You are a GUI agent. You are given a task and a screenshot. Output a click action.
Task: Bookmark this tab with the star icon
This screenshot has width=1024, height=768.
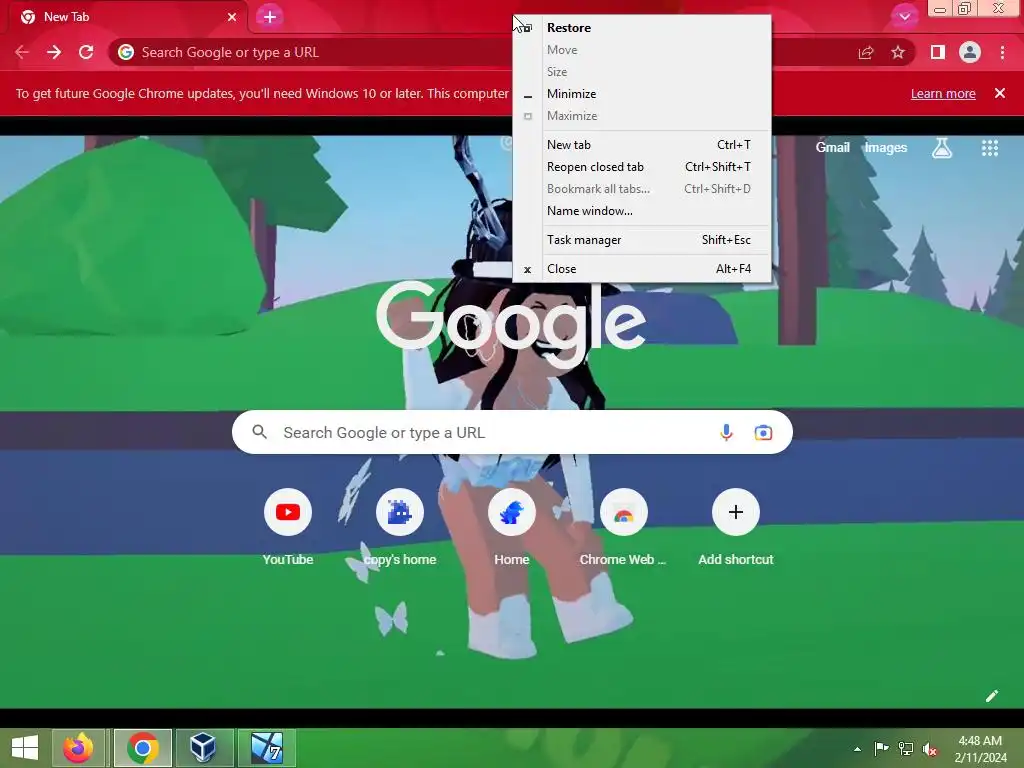tap(898, 52)
